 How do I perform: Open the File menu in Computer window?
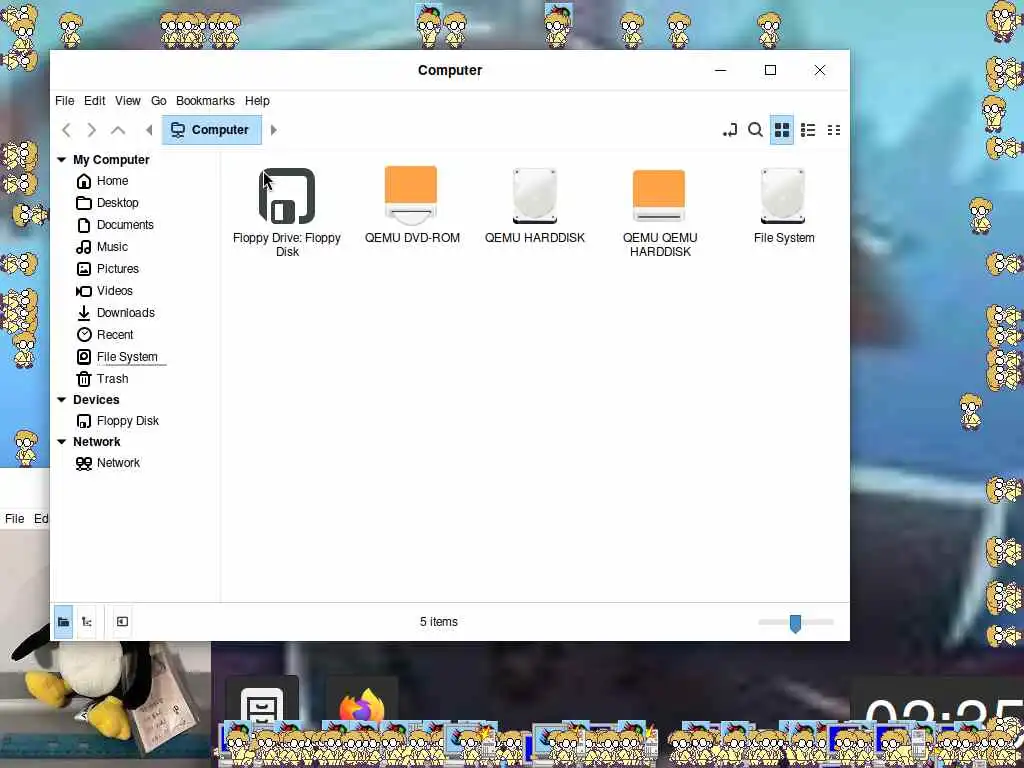[65, 101]
